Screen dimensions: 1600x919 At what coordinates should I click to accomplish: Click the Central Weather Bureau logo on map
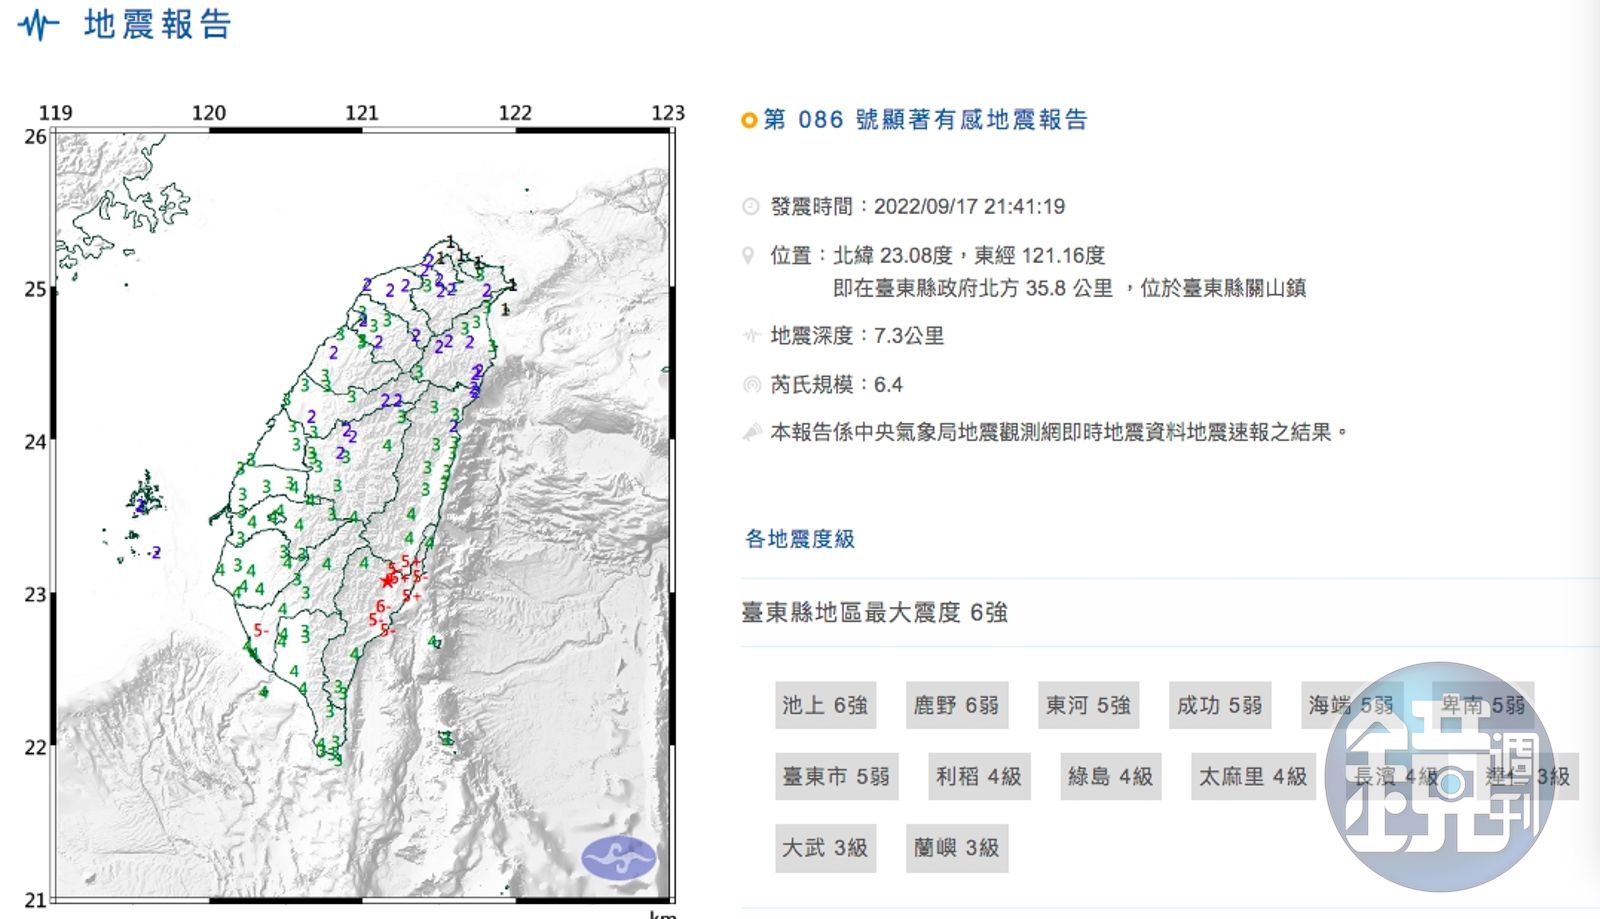pyautogui.click(x=619, y=858)
